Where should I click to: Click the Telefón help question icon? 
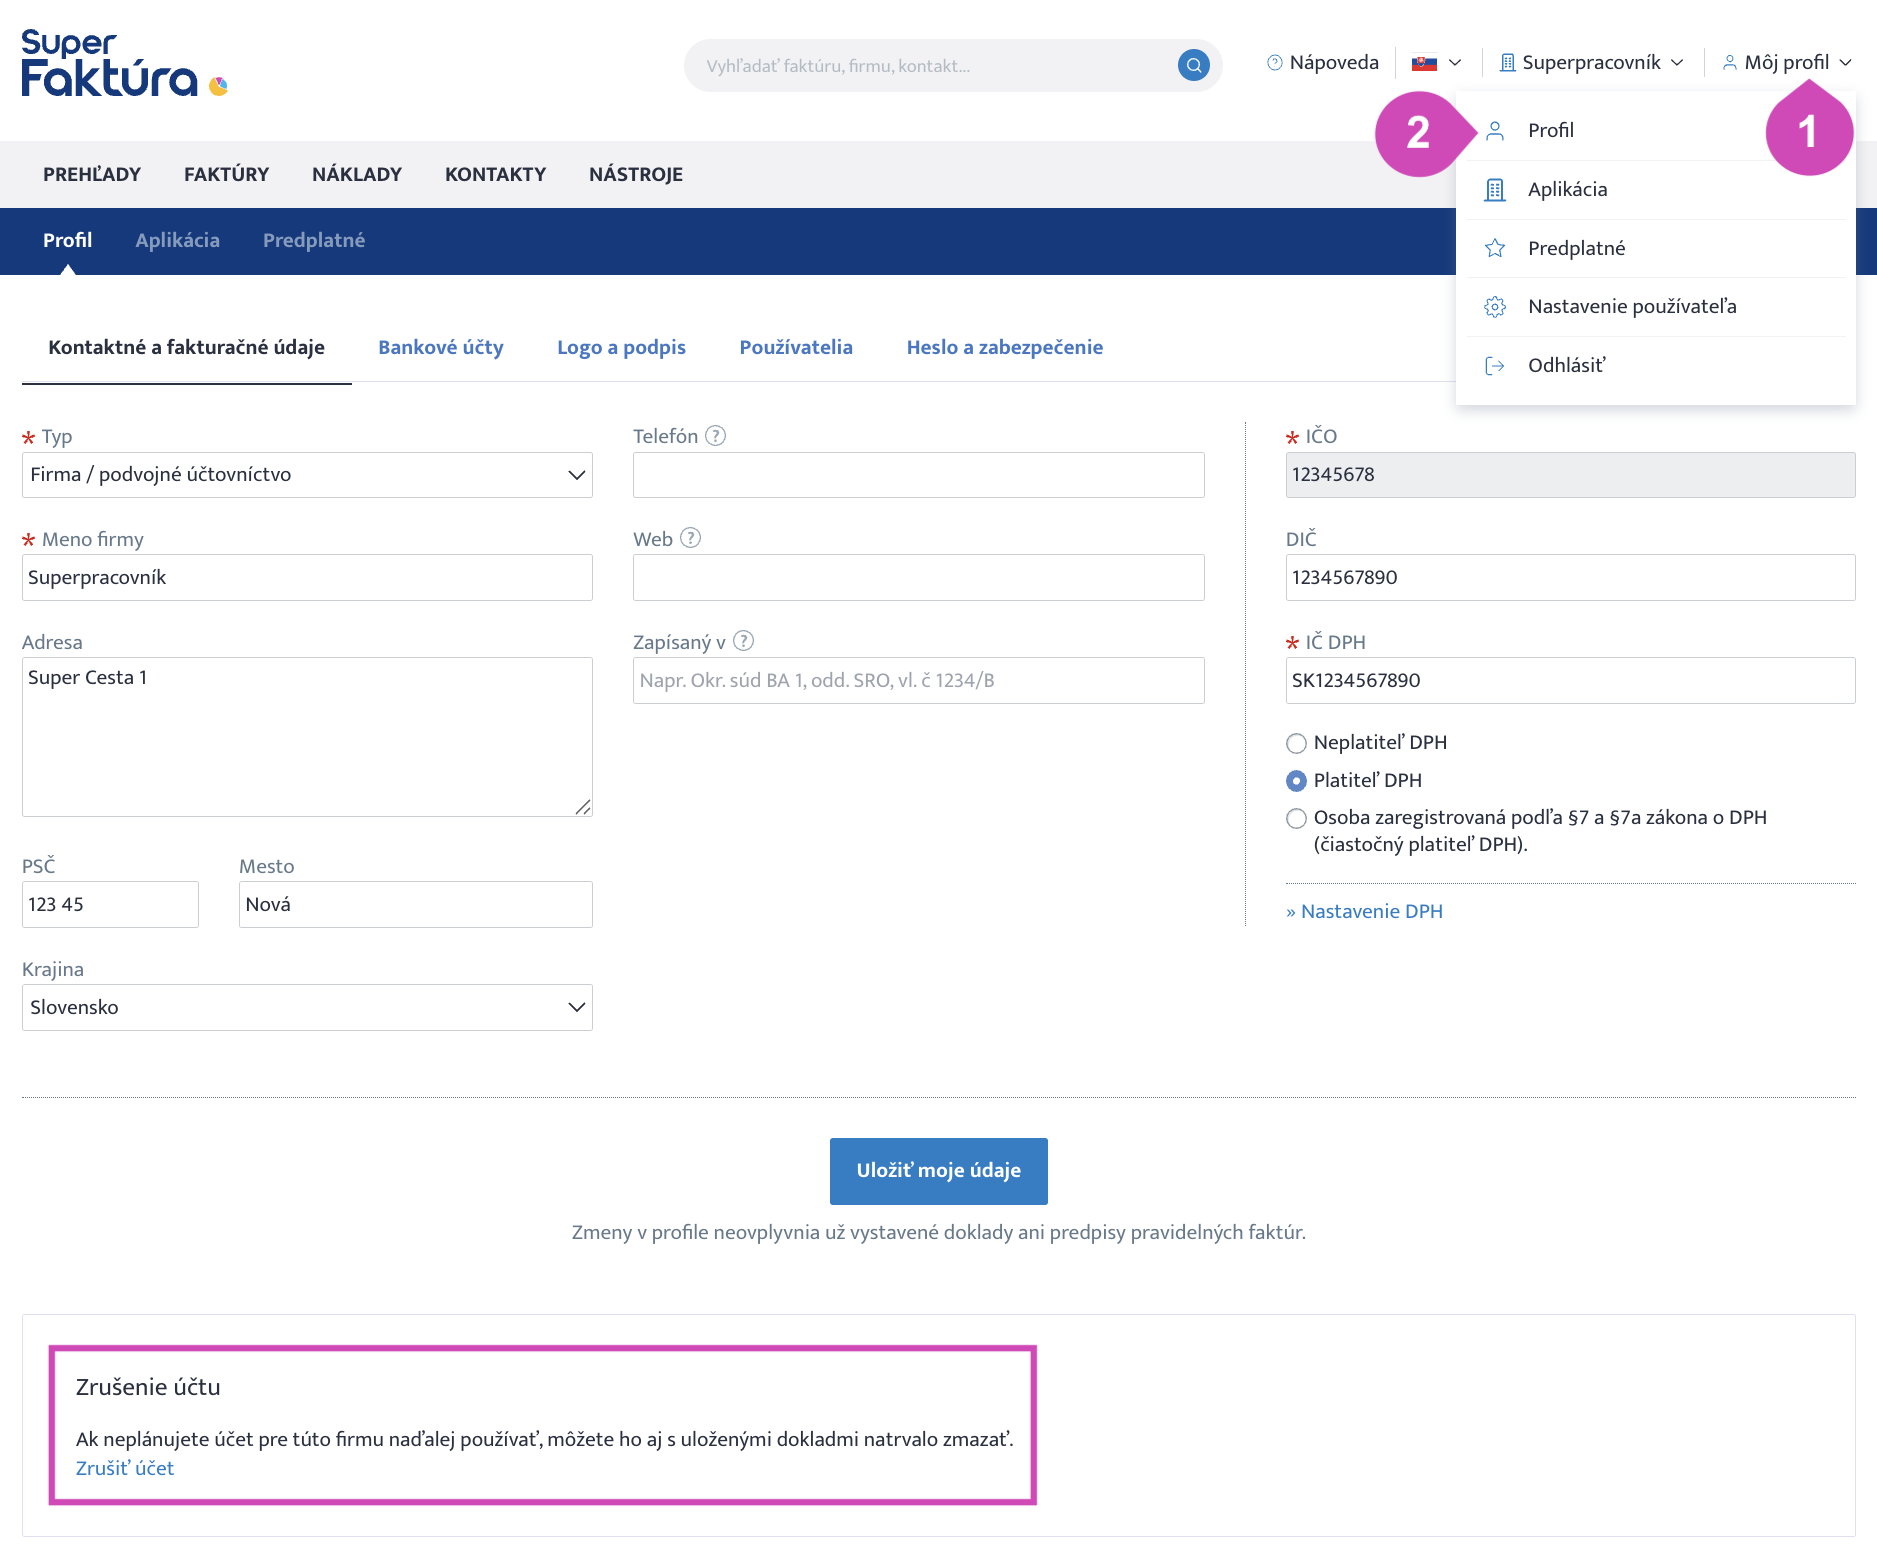coord(715,436)
